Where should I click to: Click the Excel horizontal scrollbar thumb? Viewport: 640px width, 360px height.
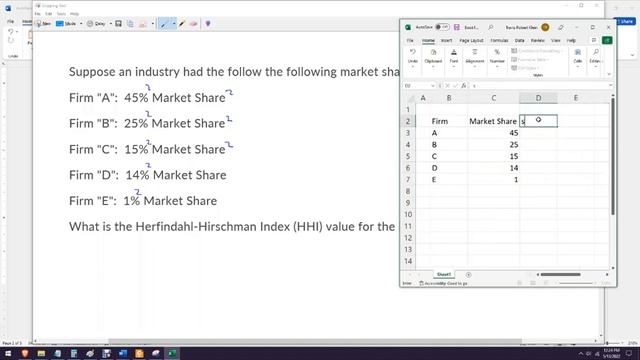point(560,275)
